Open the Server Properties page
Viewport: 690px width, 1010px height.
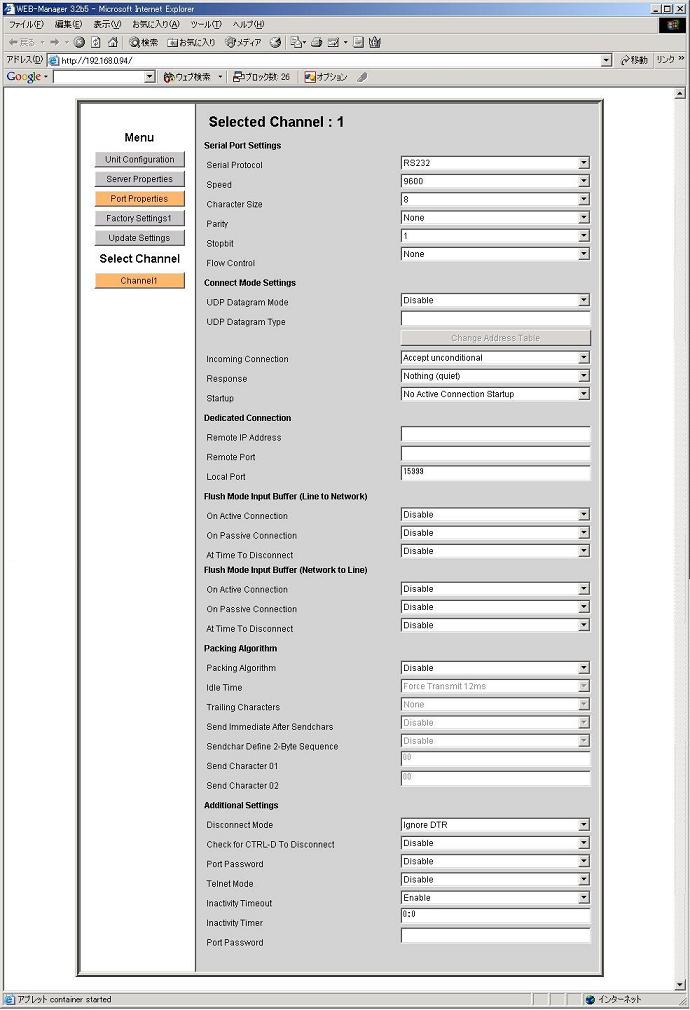click(x=140, y=179)
